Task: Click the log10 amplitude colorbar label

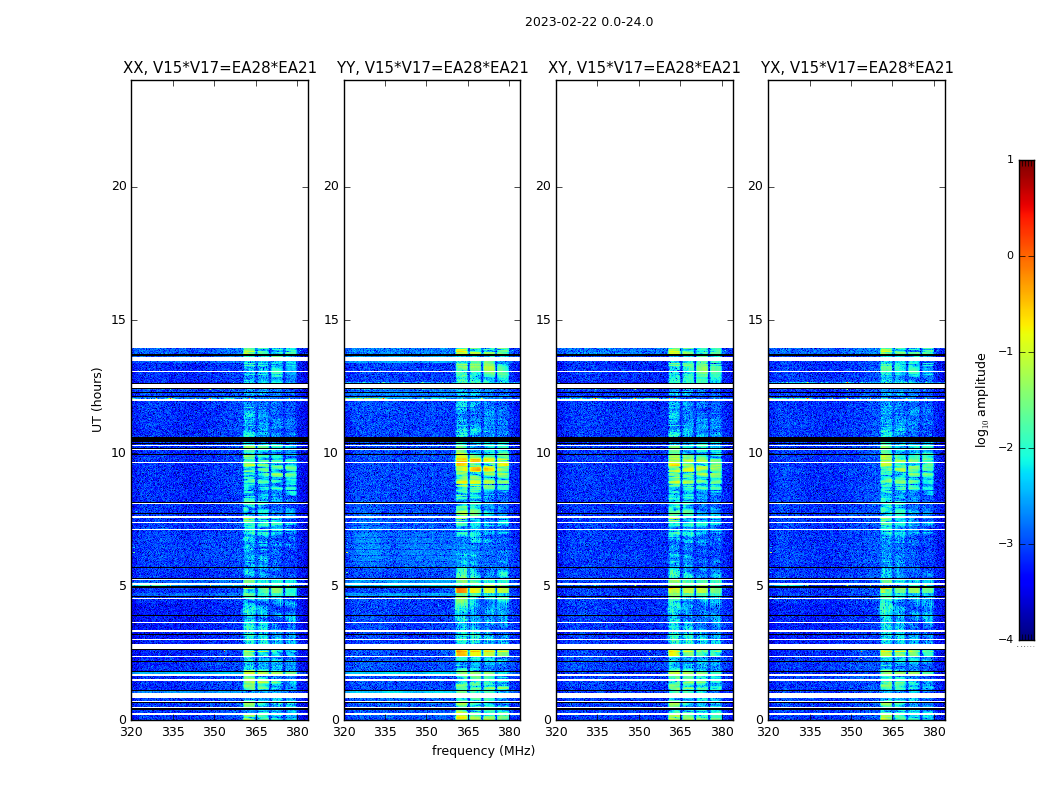Action: (x=981, y=400)
